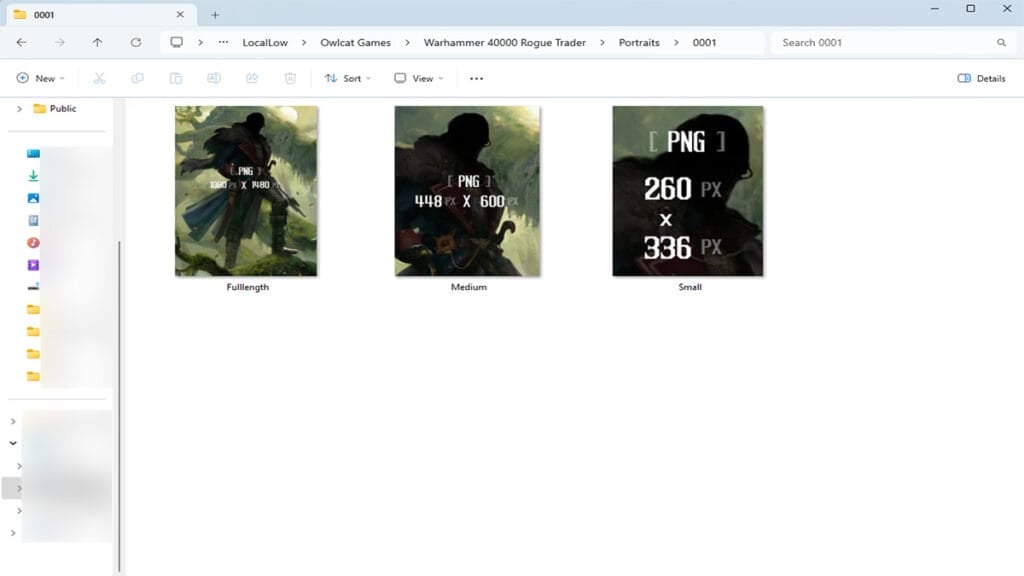Toggle the Details pane button
Screen dimensions: 1024x576
pyautogui.click(x=980, y=78)
